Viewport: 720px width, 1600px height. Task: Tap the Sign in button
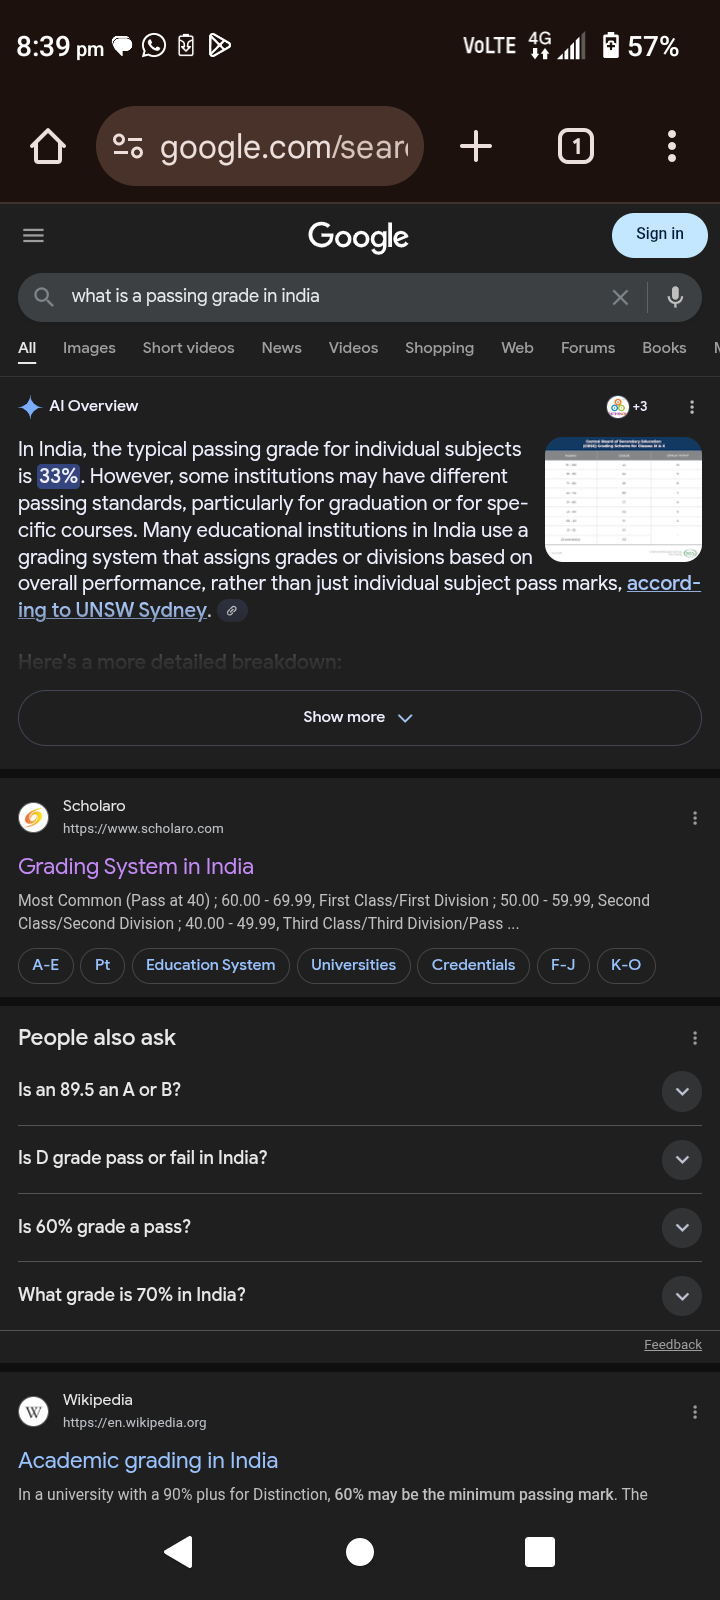pos(660,234)
